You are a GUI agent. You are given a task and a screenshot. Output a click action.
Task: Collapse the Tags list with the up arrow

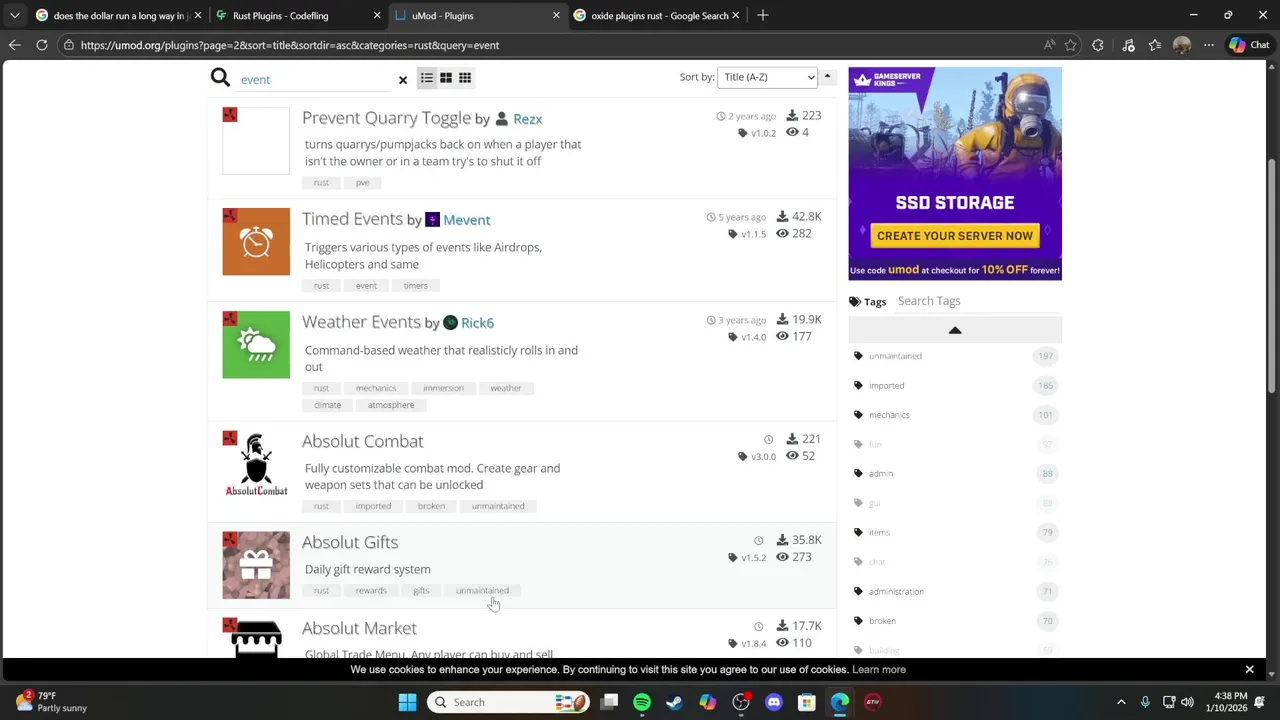point(955,330)
